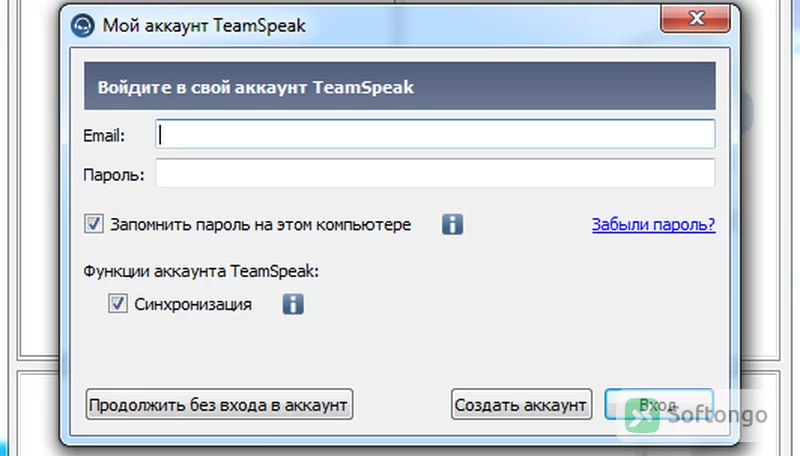Click the Создать аккаунт button
The image size is (800, 456).
point(521,404)
